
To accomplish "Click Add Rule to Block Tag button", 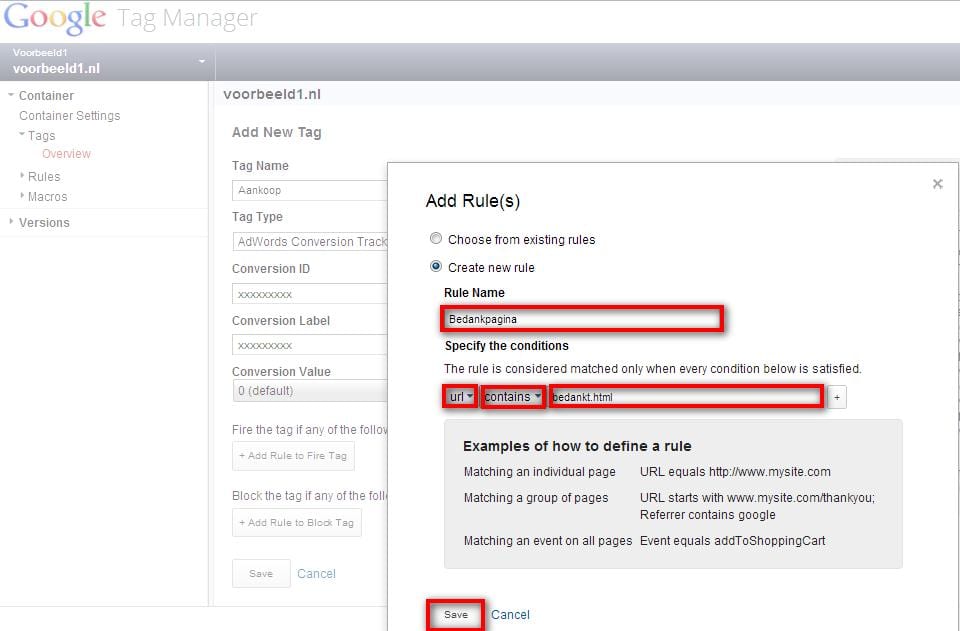I will (x=297, y=522).
